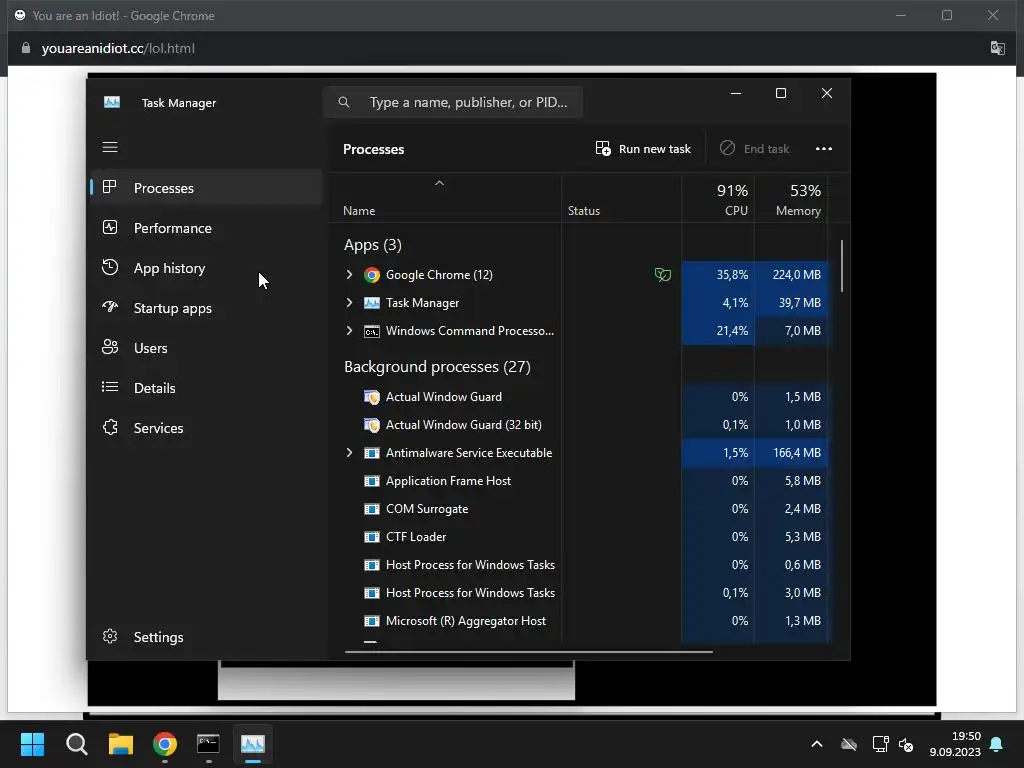Click the search magnifier icon in Task Manager
Screen dimensions: 1024x768
pyautogui.click(x=344, y=102)
